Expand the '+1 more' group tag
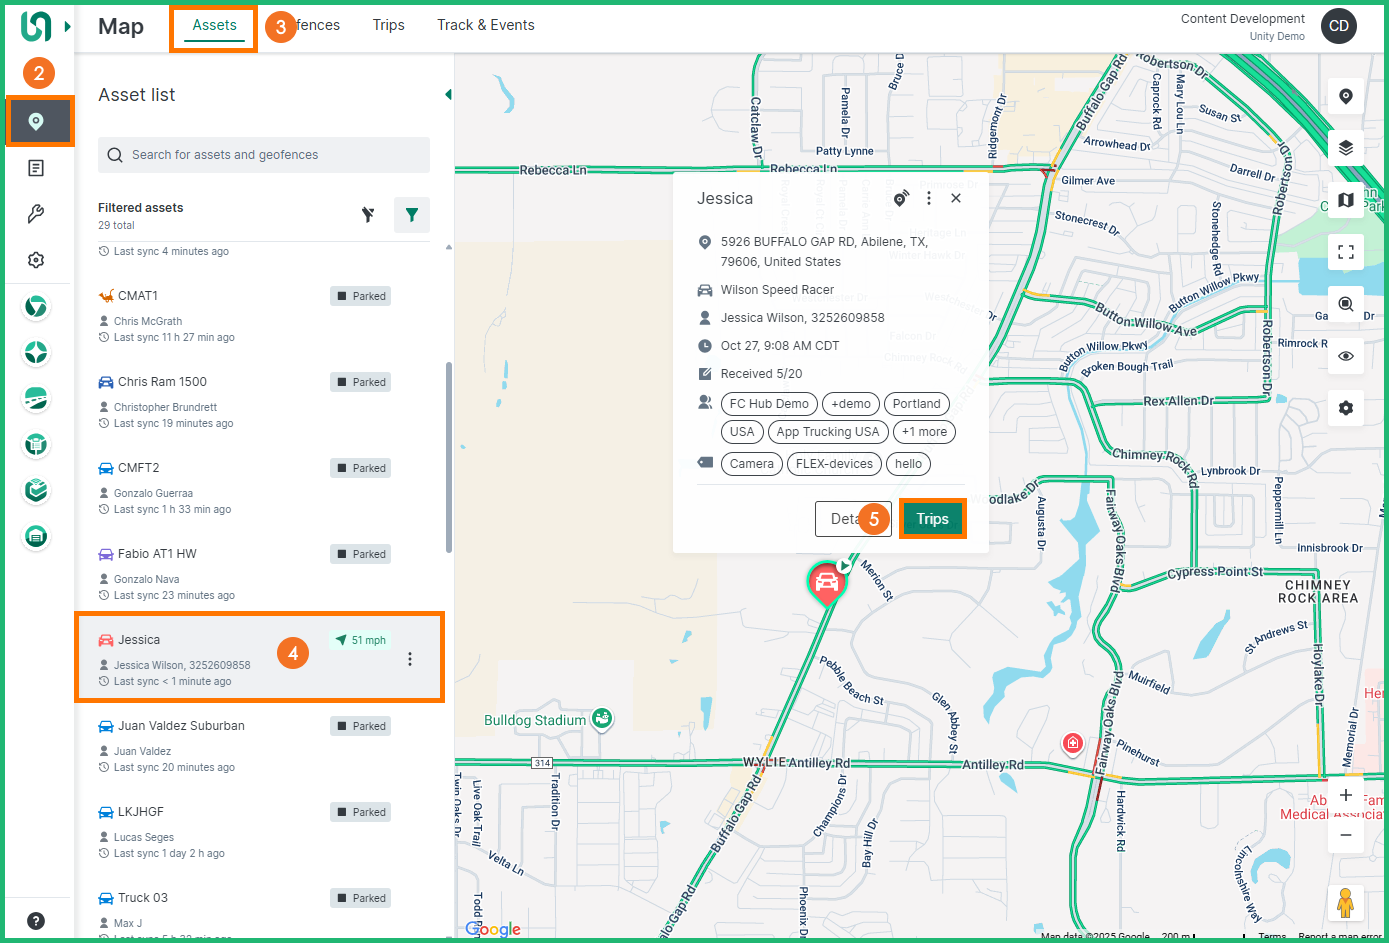The image size is (1389, 943). [x=924, y=432]
